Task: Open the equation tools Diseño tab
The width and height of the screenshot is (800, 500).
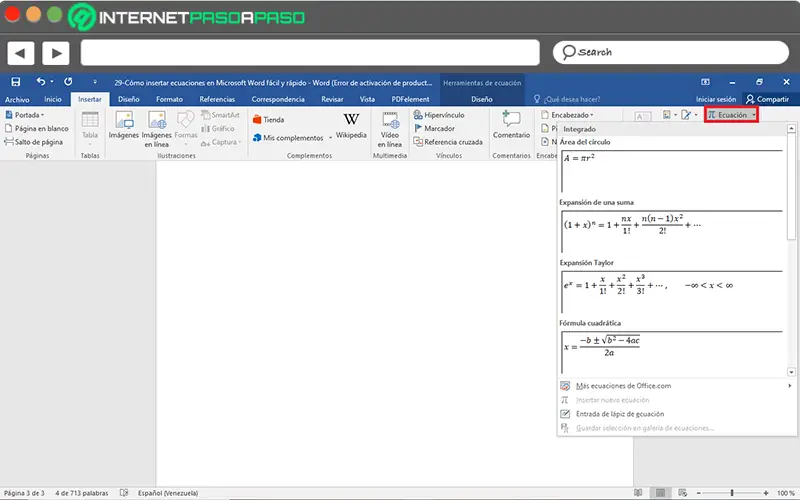Action: (482, 99)
